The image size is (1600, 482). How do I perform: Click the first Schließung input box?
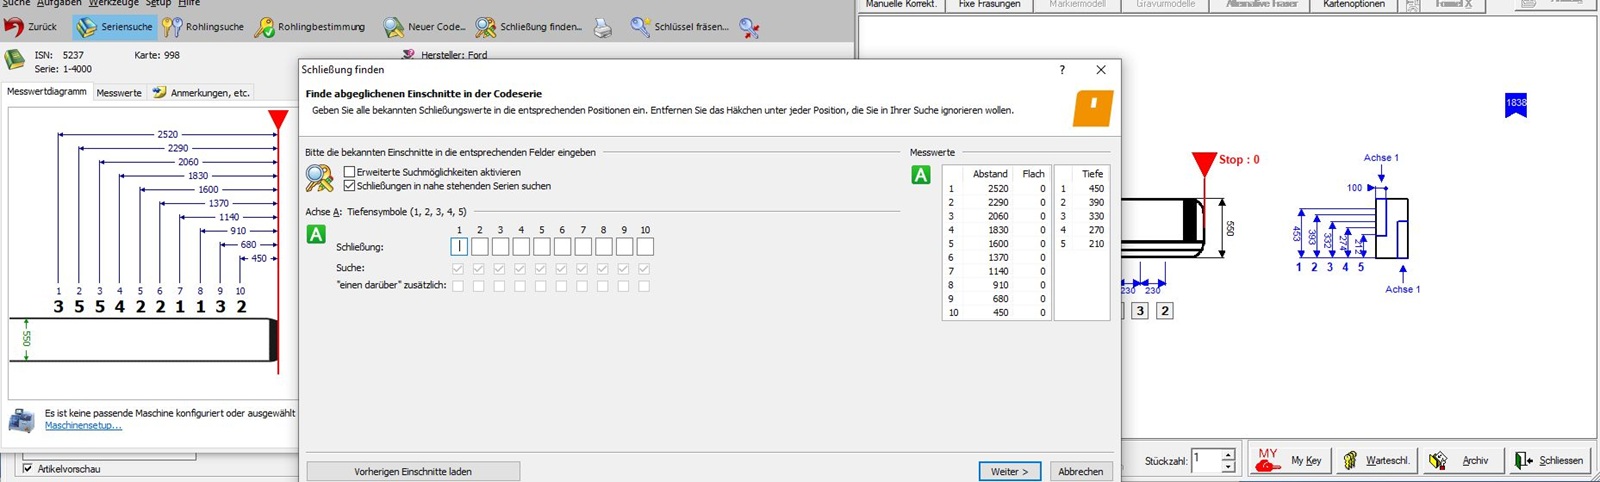459,246
